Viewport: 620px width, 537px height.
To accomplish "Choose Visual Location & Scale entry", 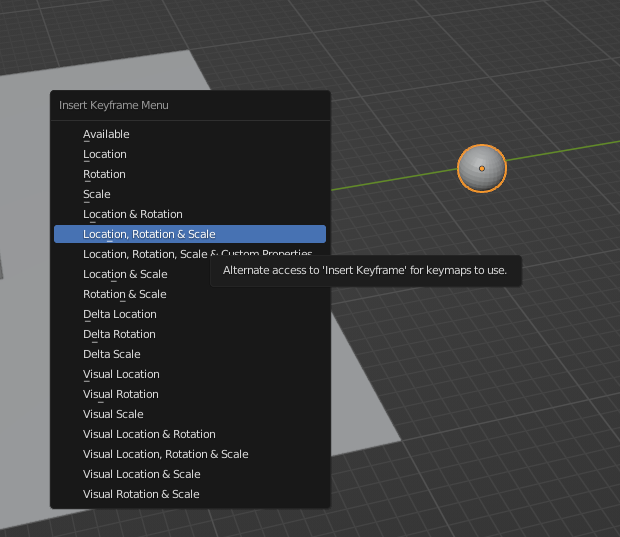I will (190, 474).
